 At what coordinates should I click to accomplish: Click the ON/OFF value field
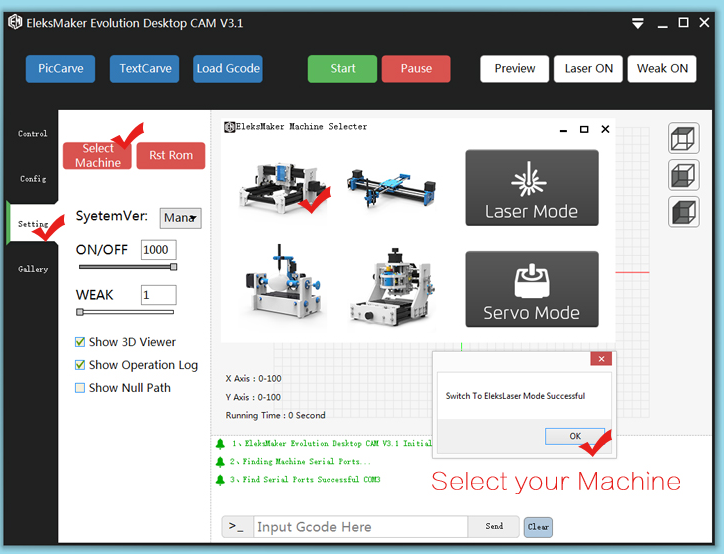158,250
